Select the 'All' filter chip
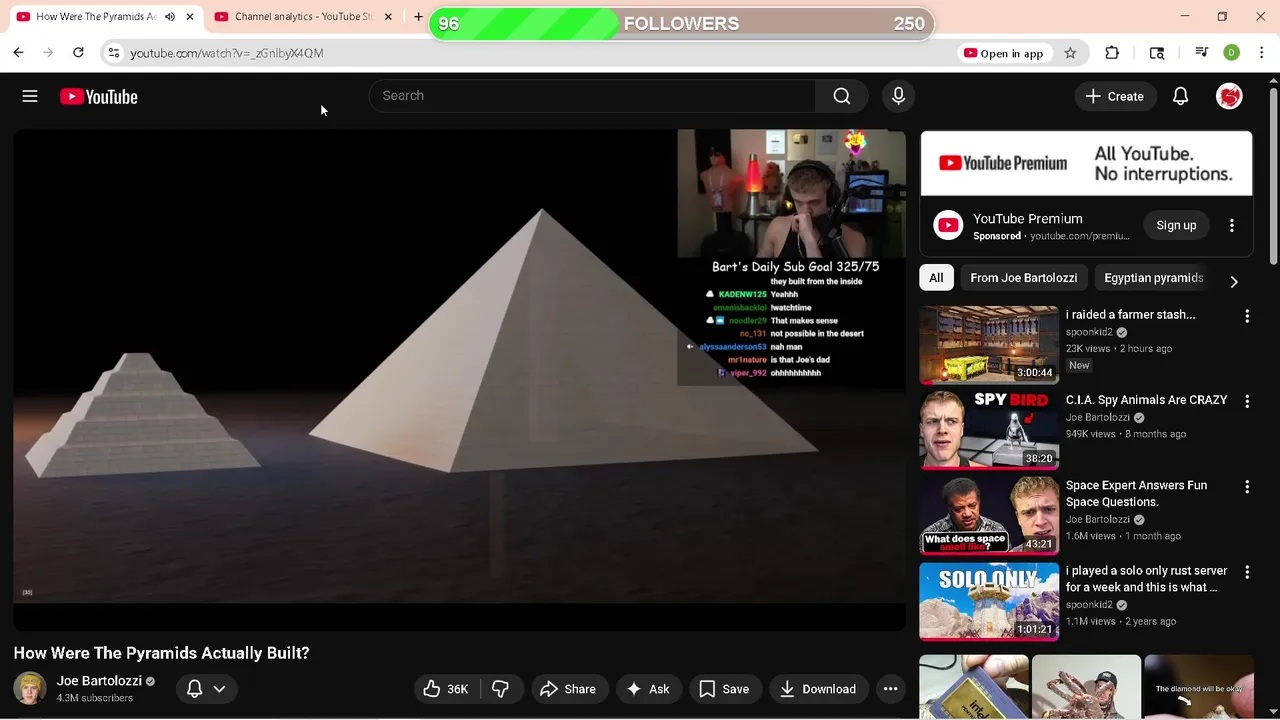The image size is (1280, 720). point(936,278)
